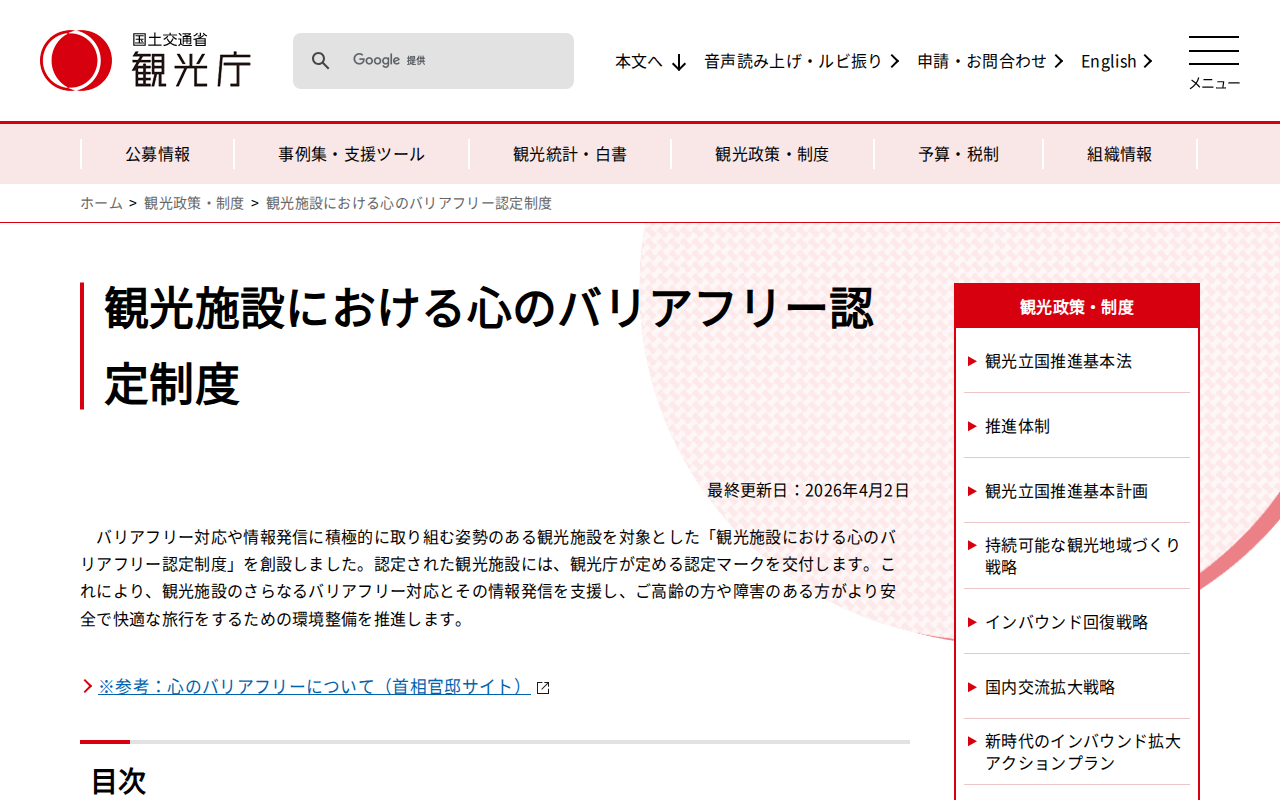Click the chevron next to English

tap(1148, 61)
